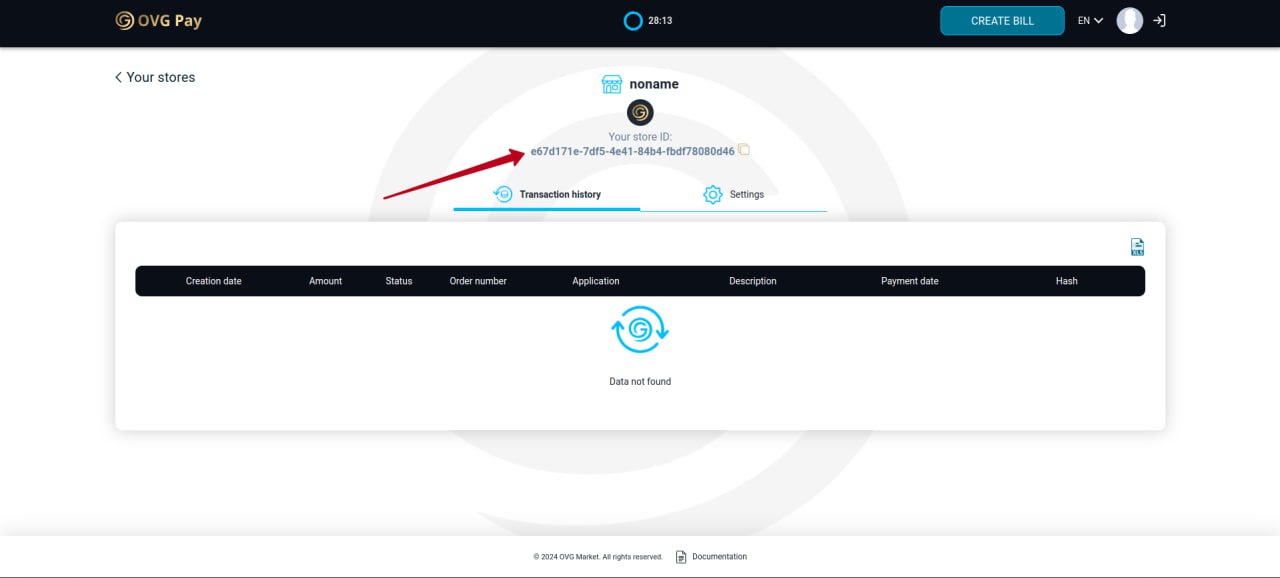Click the Payment date column header

coord(910,281)
